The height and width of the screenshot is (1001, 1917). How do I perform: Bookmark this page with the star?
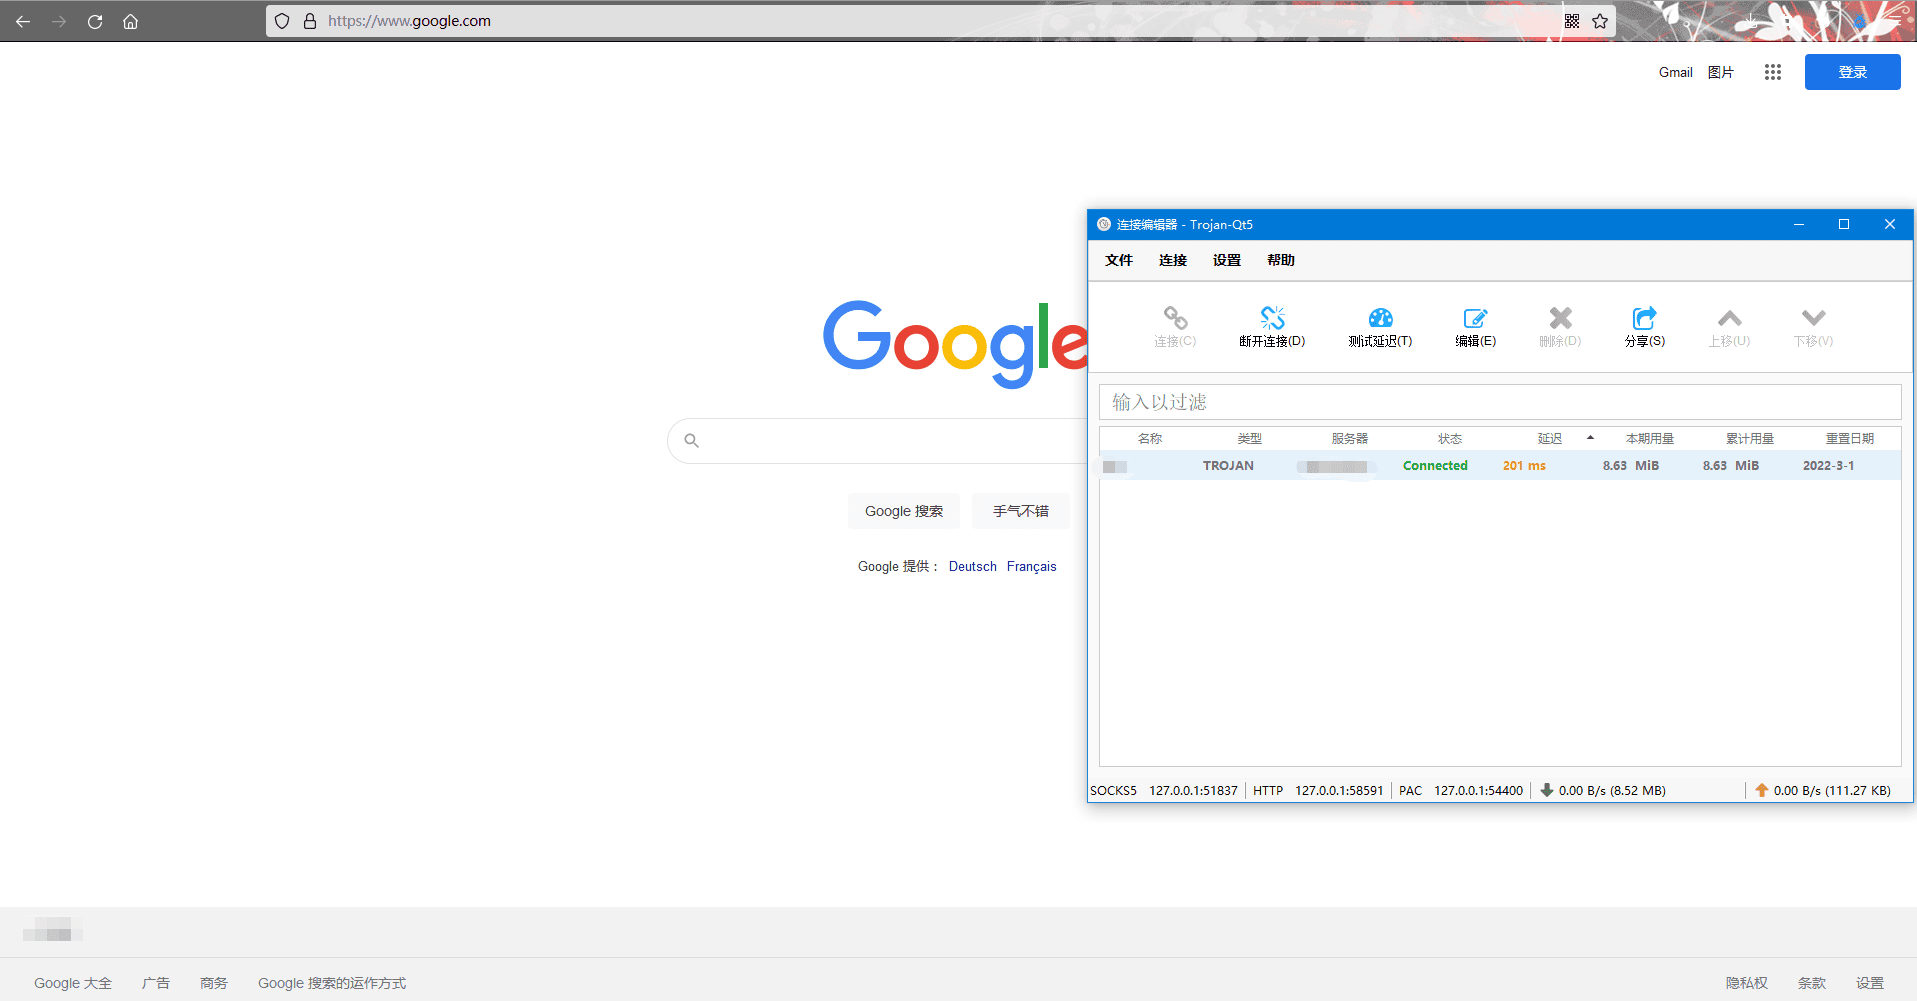click(1600, 21)
